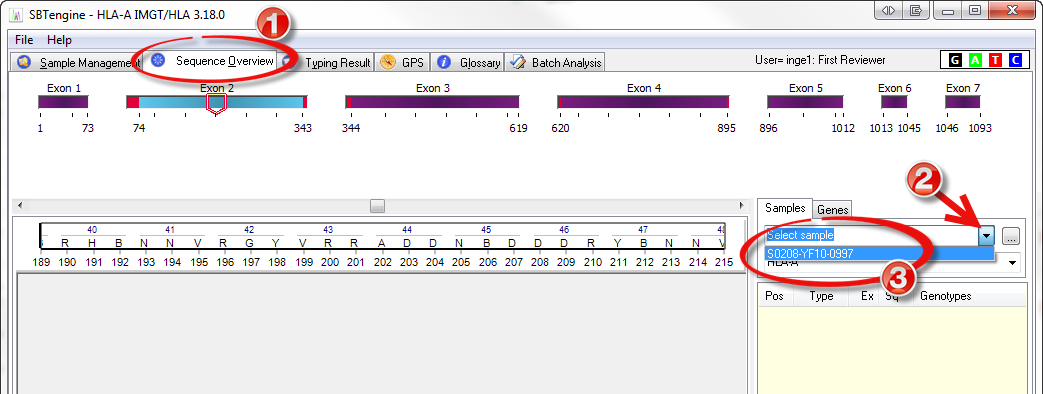This screenshot has width=1043, height=394.
Task: Click the Exon 3 bar
Action: (x=432, y=102)
